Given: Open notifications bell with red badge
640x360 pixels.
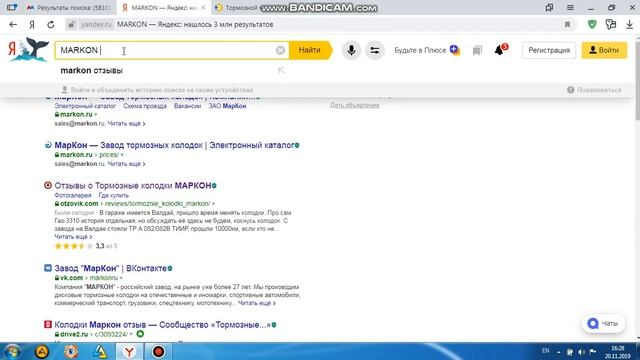Looking at the screenshot, I should click(x=501, y=49).
